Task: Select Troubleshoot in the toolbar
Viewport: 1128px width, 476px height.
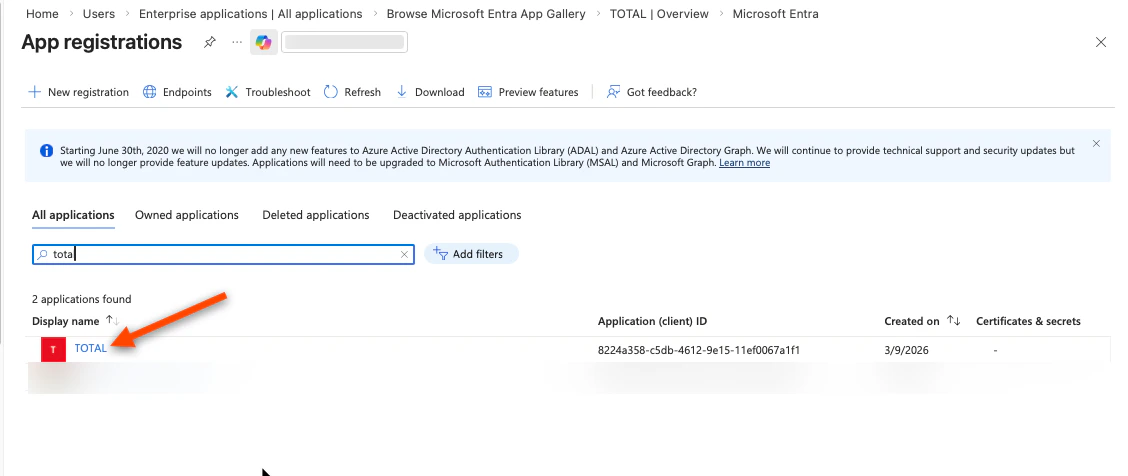Action: (268, 92)
